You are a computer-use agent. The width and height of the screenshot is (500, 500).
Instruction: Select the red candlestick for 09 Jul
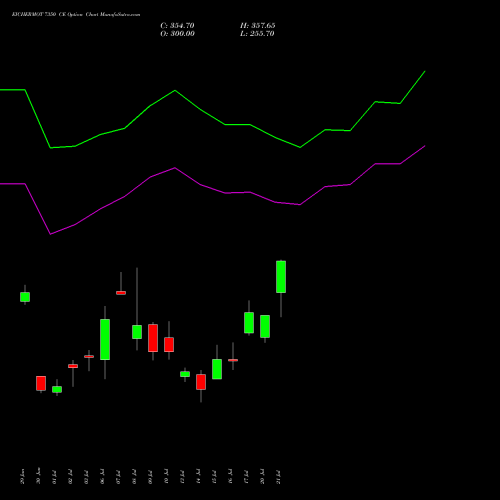(x=153, y=338)
